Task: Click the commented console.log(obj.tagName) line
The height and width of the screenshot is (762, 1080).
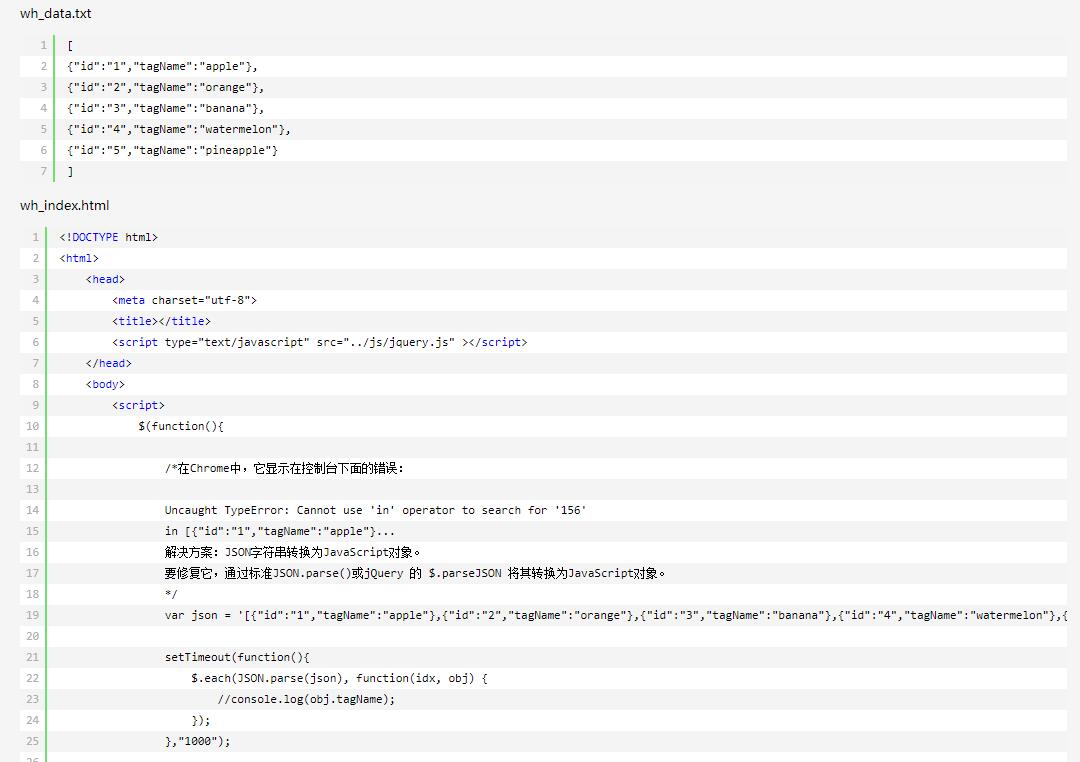Action: coord(307,699)
